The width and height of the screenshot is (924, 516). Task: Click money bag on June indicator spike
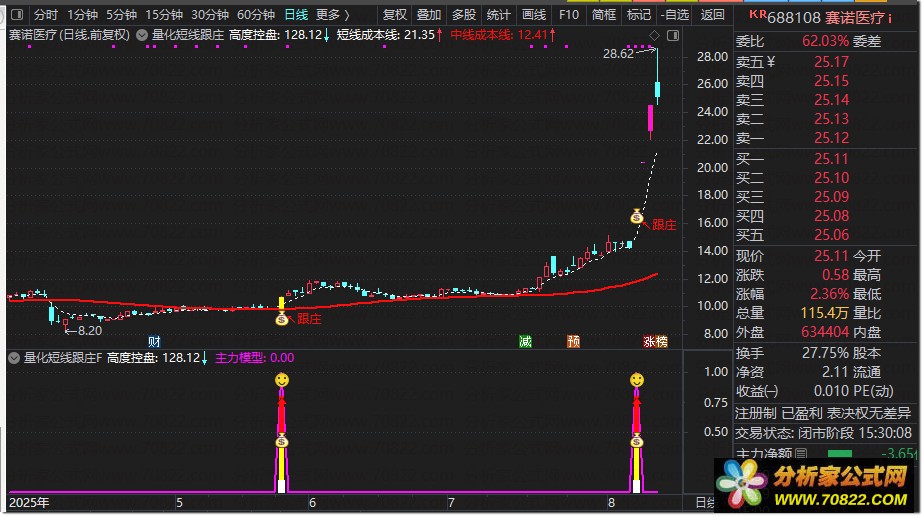(282, 441)
